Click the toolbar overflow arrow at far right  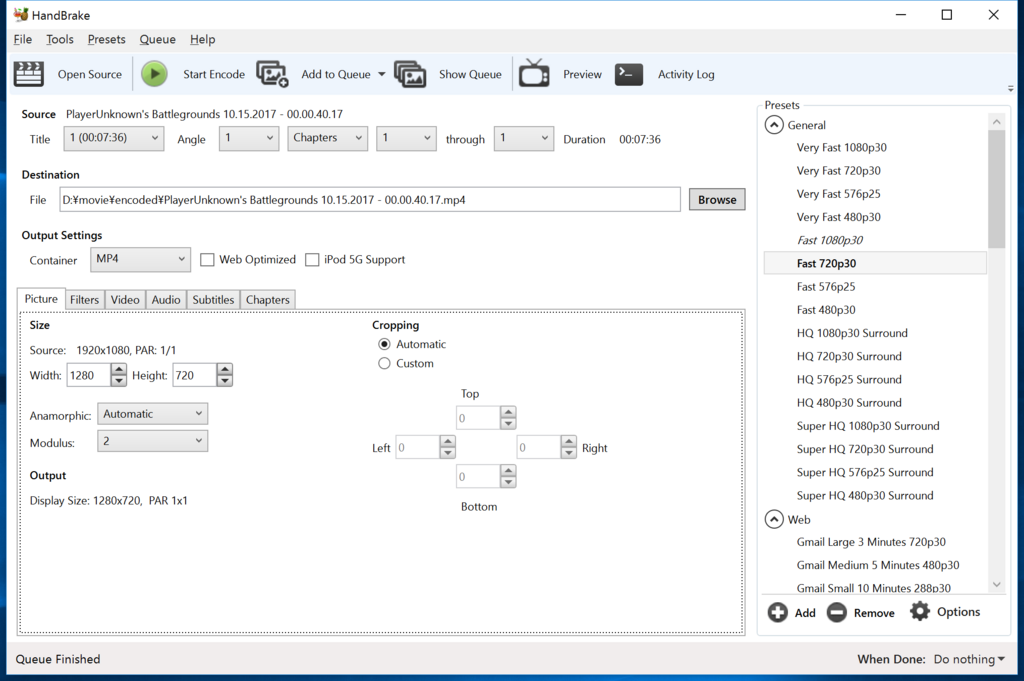(1010, 88)
